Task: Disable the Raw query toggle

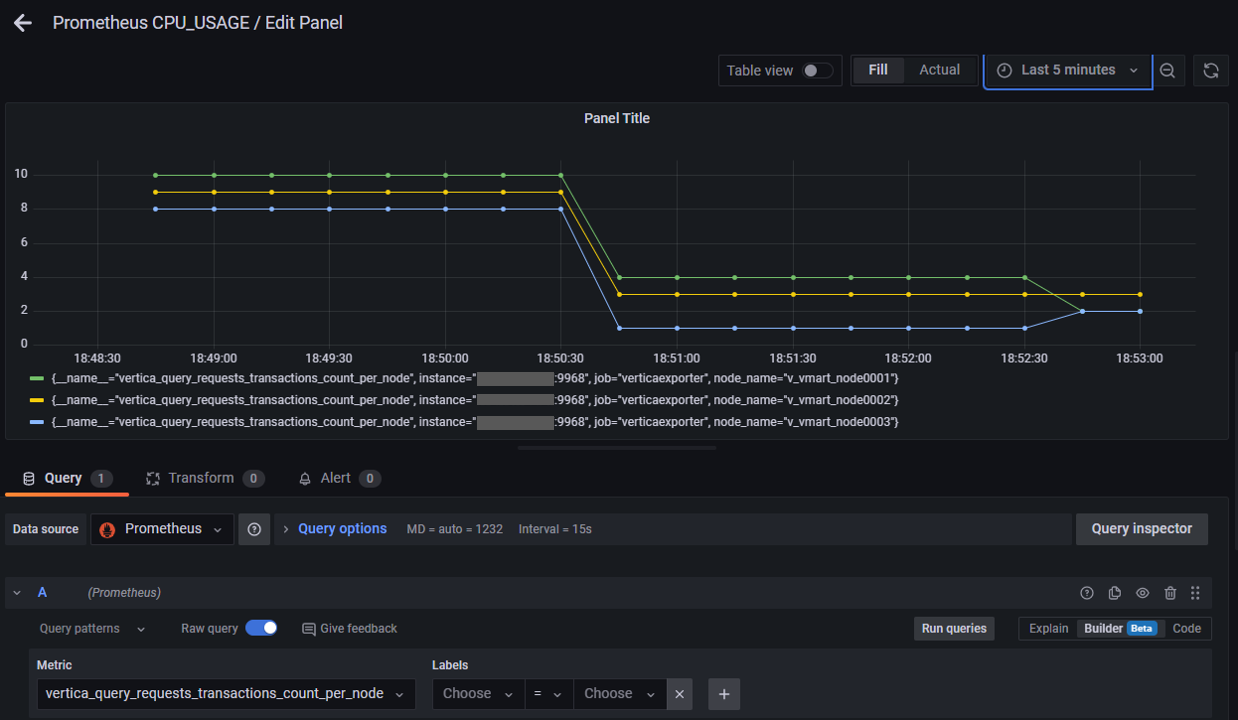Action: tap(261, 628)
